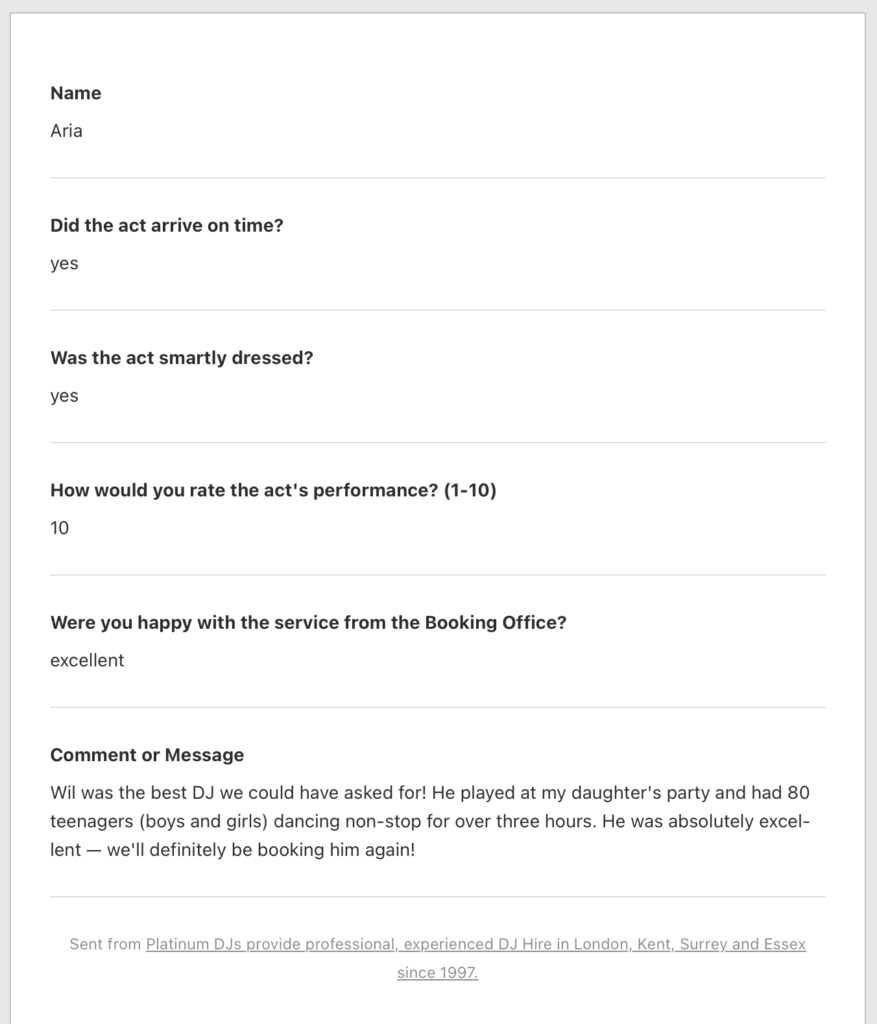Click the 'Comment or Message' heading
Image resolution: width=877 pixels, height=1024 pixels.
point(147,755)
